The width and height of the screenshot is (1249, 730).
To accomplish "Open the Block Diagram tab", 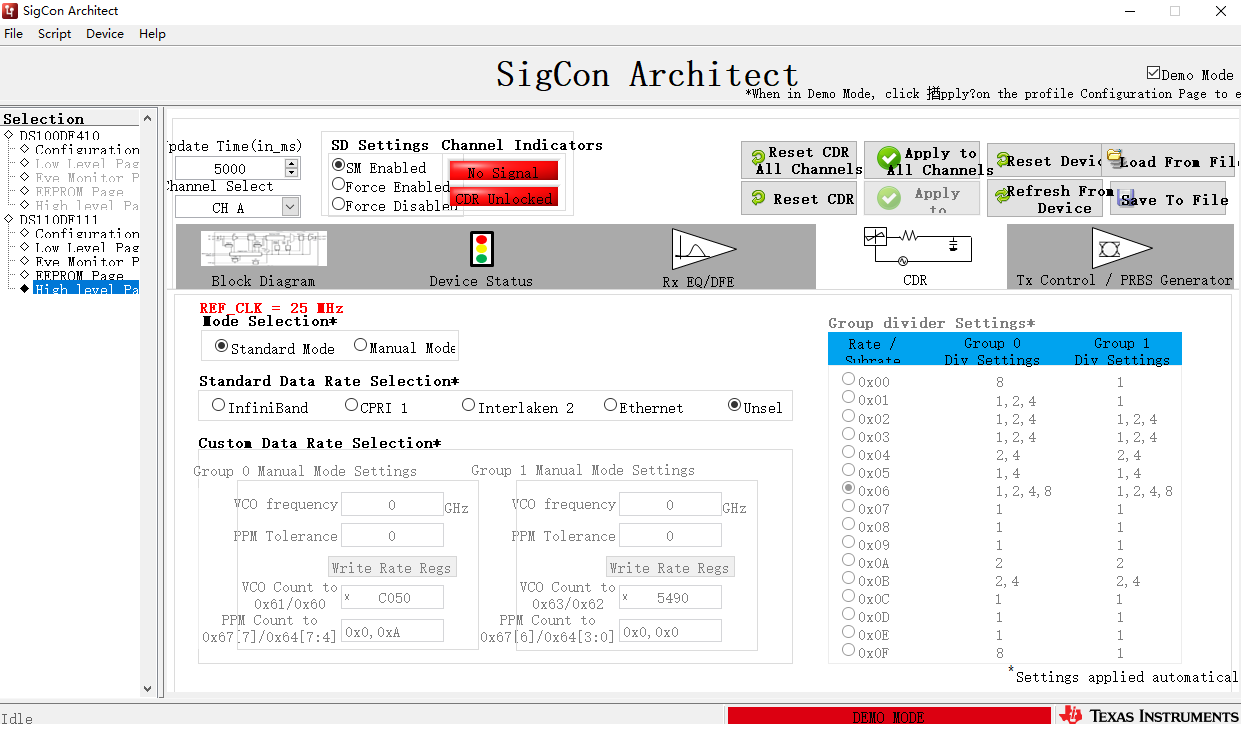I will (x=263, y=258).
